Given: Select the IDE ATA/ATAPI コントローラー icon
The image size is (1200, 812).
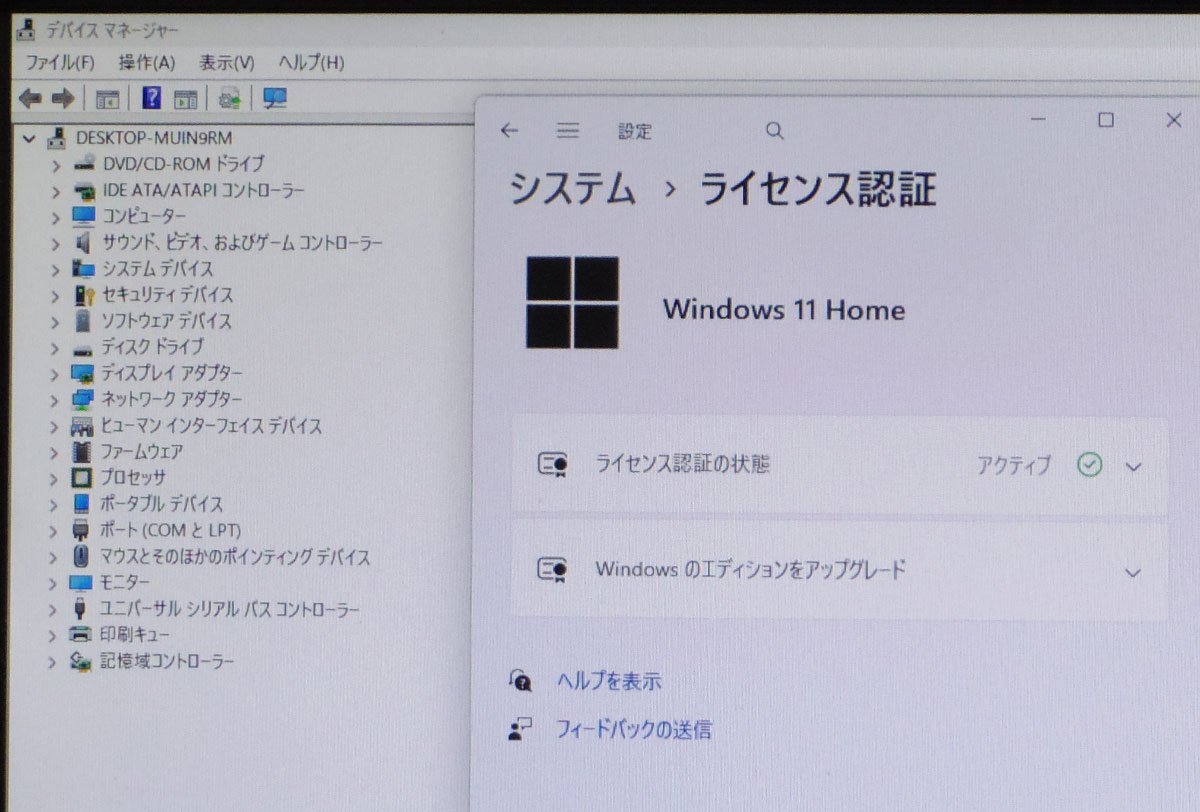Looking at the screenshot, I should point(84,189).
